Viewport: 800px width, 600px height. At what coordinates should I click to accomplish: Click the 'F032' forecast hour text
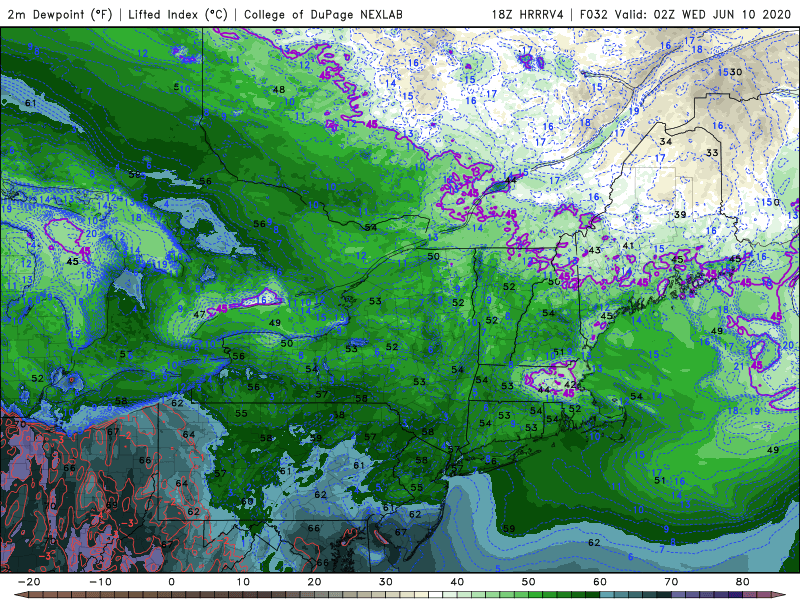coord(593,14)
